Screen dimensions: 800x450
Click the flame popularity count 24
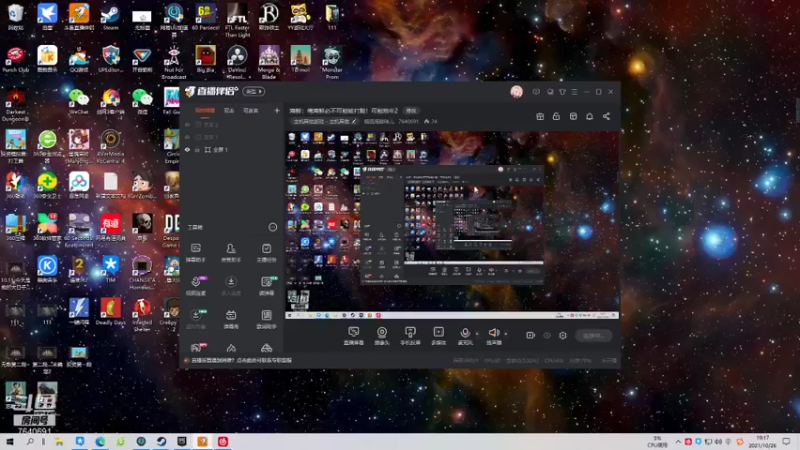click(431, 121)
